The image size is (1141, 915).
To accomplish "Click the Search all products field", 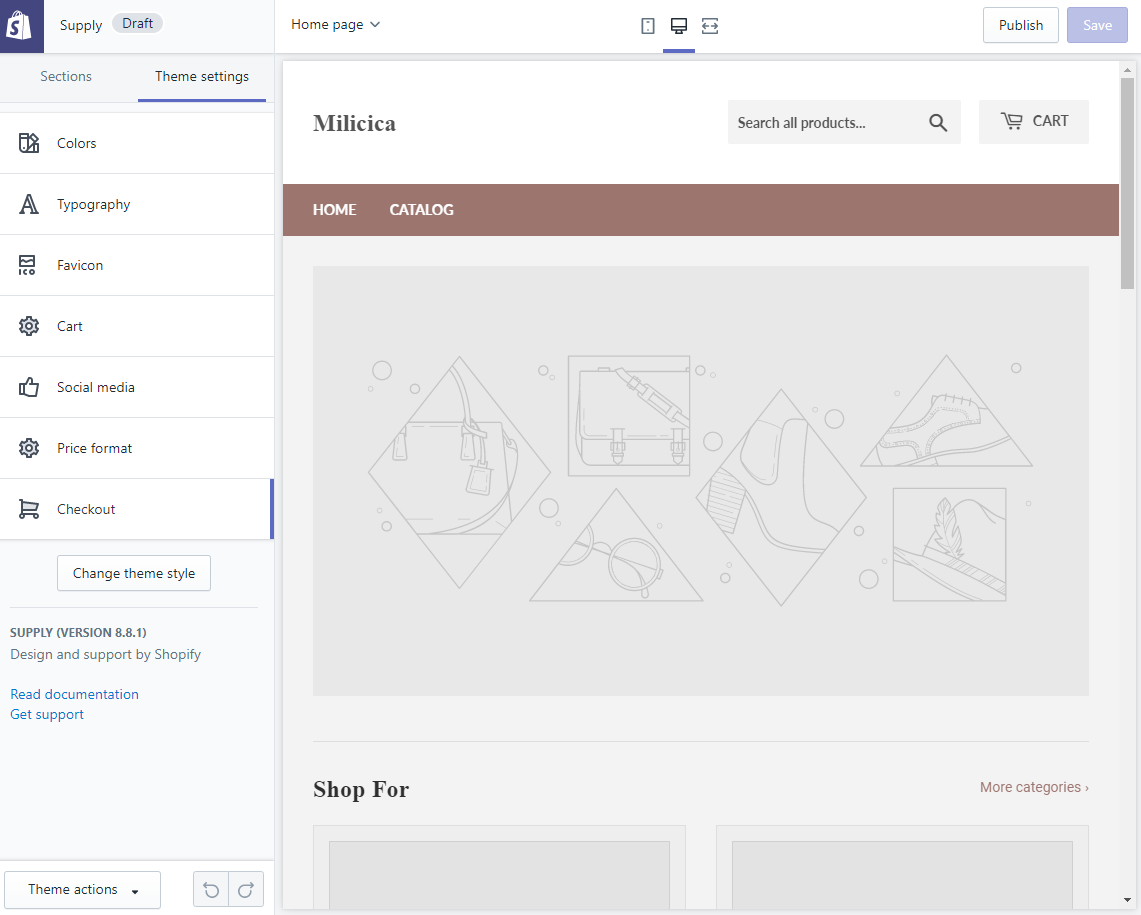I will [x=822, y=123].
